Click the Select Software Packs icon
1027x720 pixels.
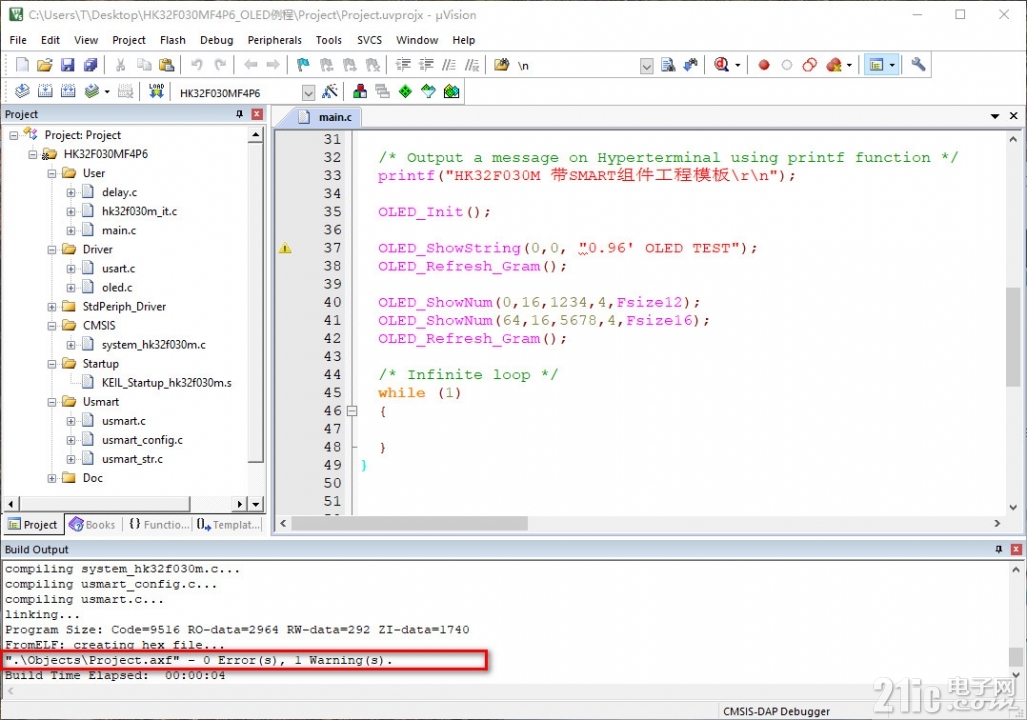point(428,91)
